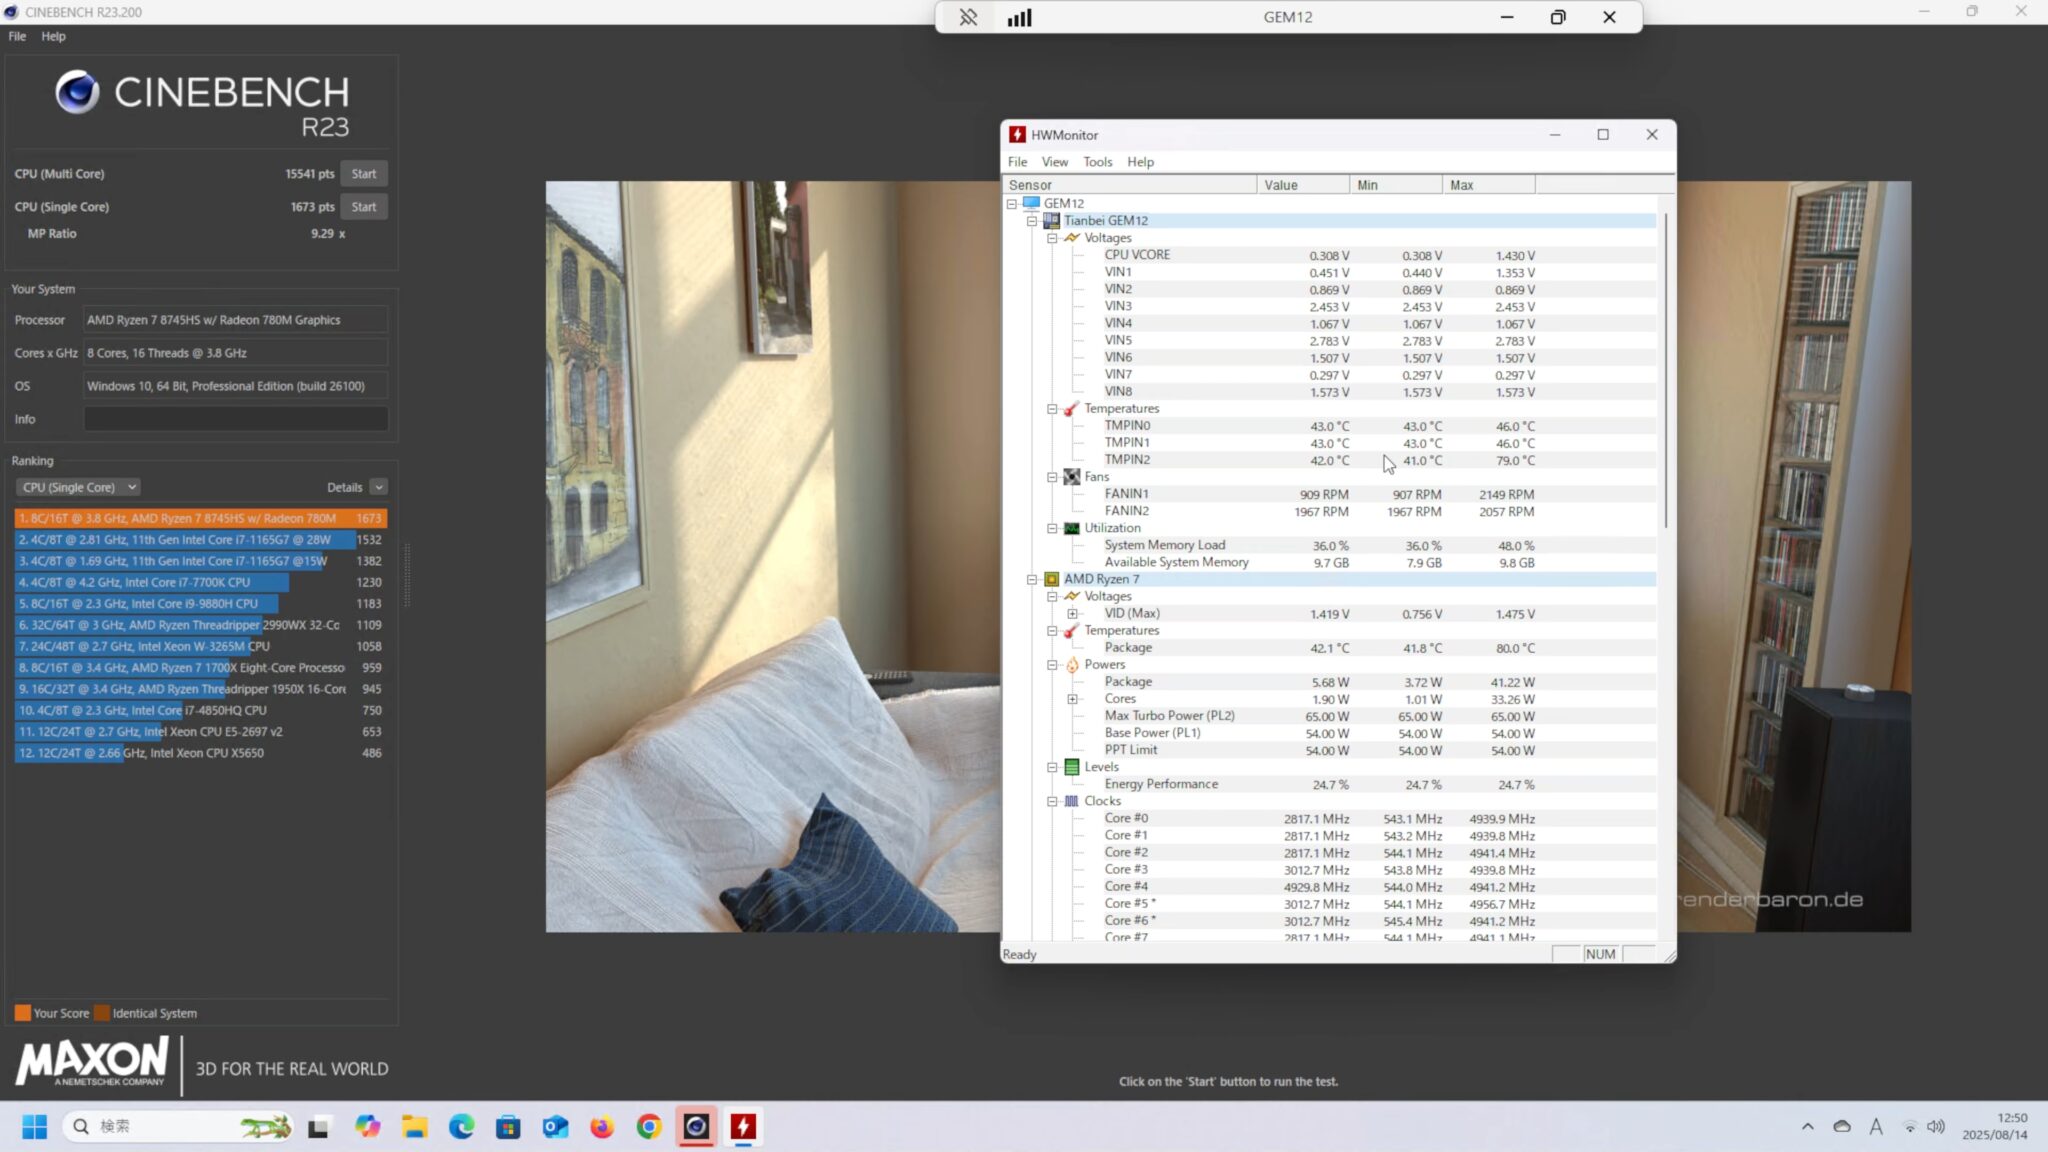Select the System Memory Load row
This screenshot has width=2048, height=1152.
[x=1330, y=545]
